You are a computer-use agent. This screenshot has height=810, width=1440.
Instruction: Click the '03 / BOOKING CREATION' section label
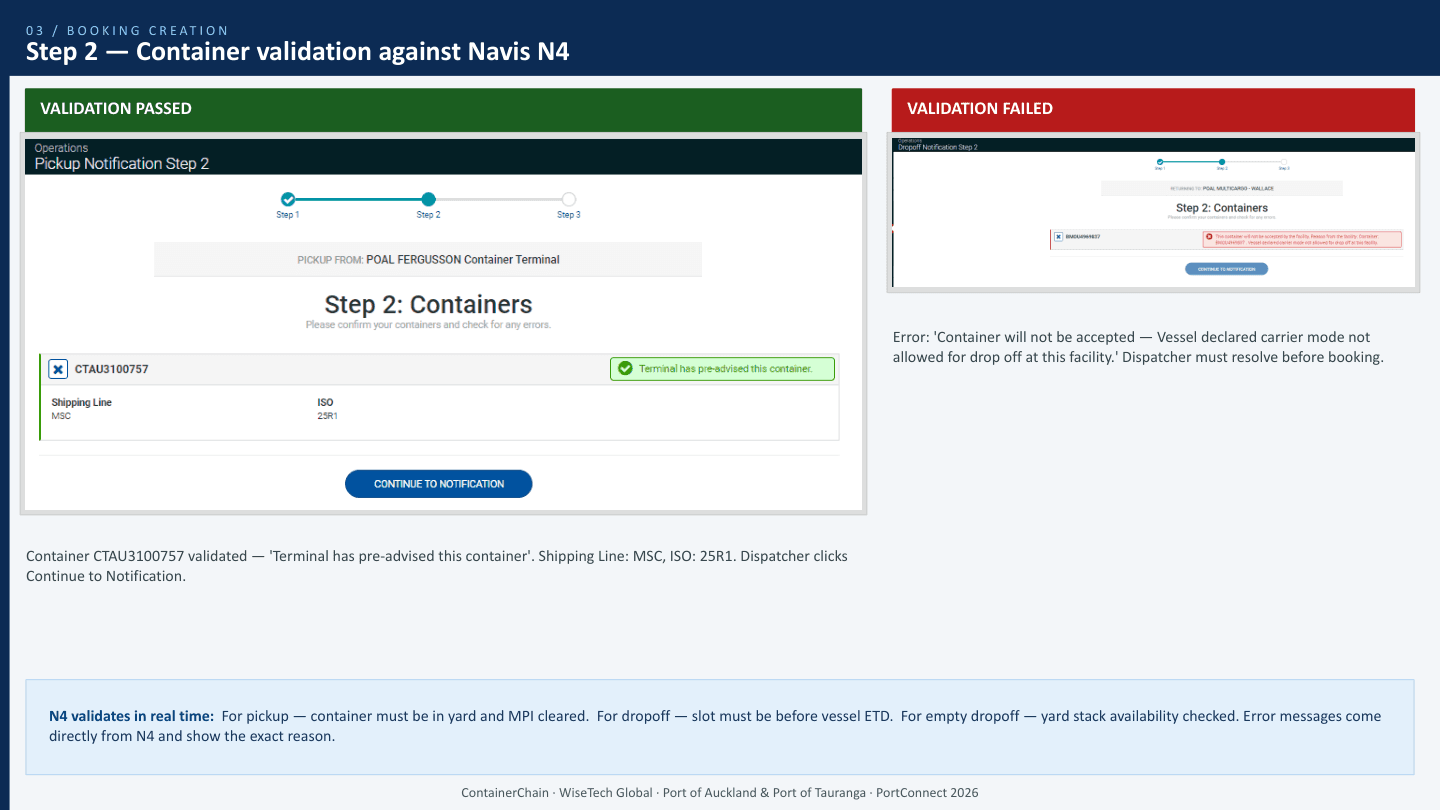[x=127, y=31]
